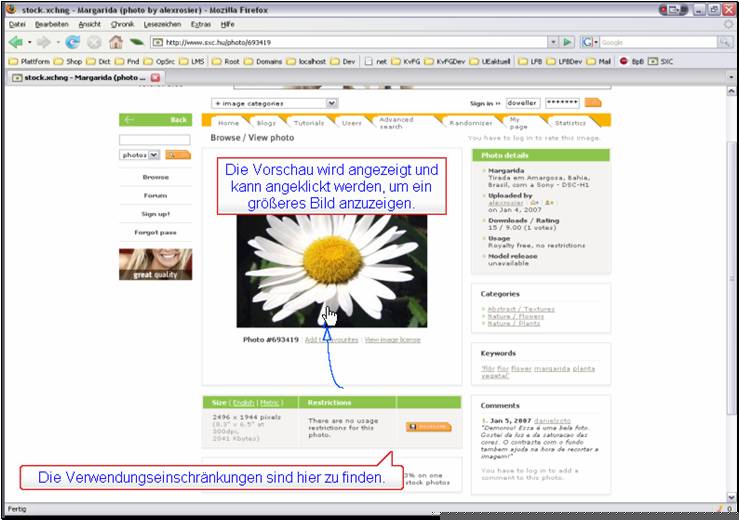The width and height of the screenshot is (739, 520).
Task: Click the Google search magnifier icon
Action: [x=724, y=42]
